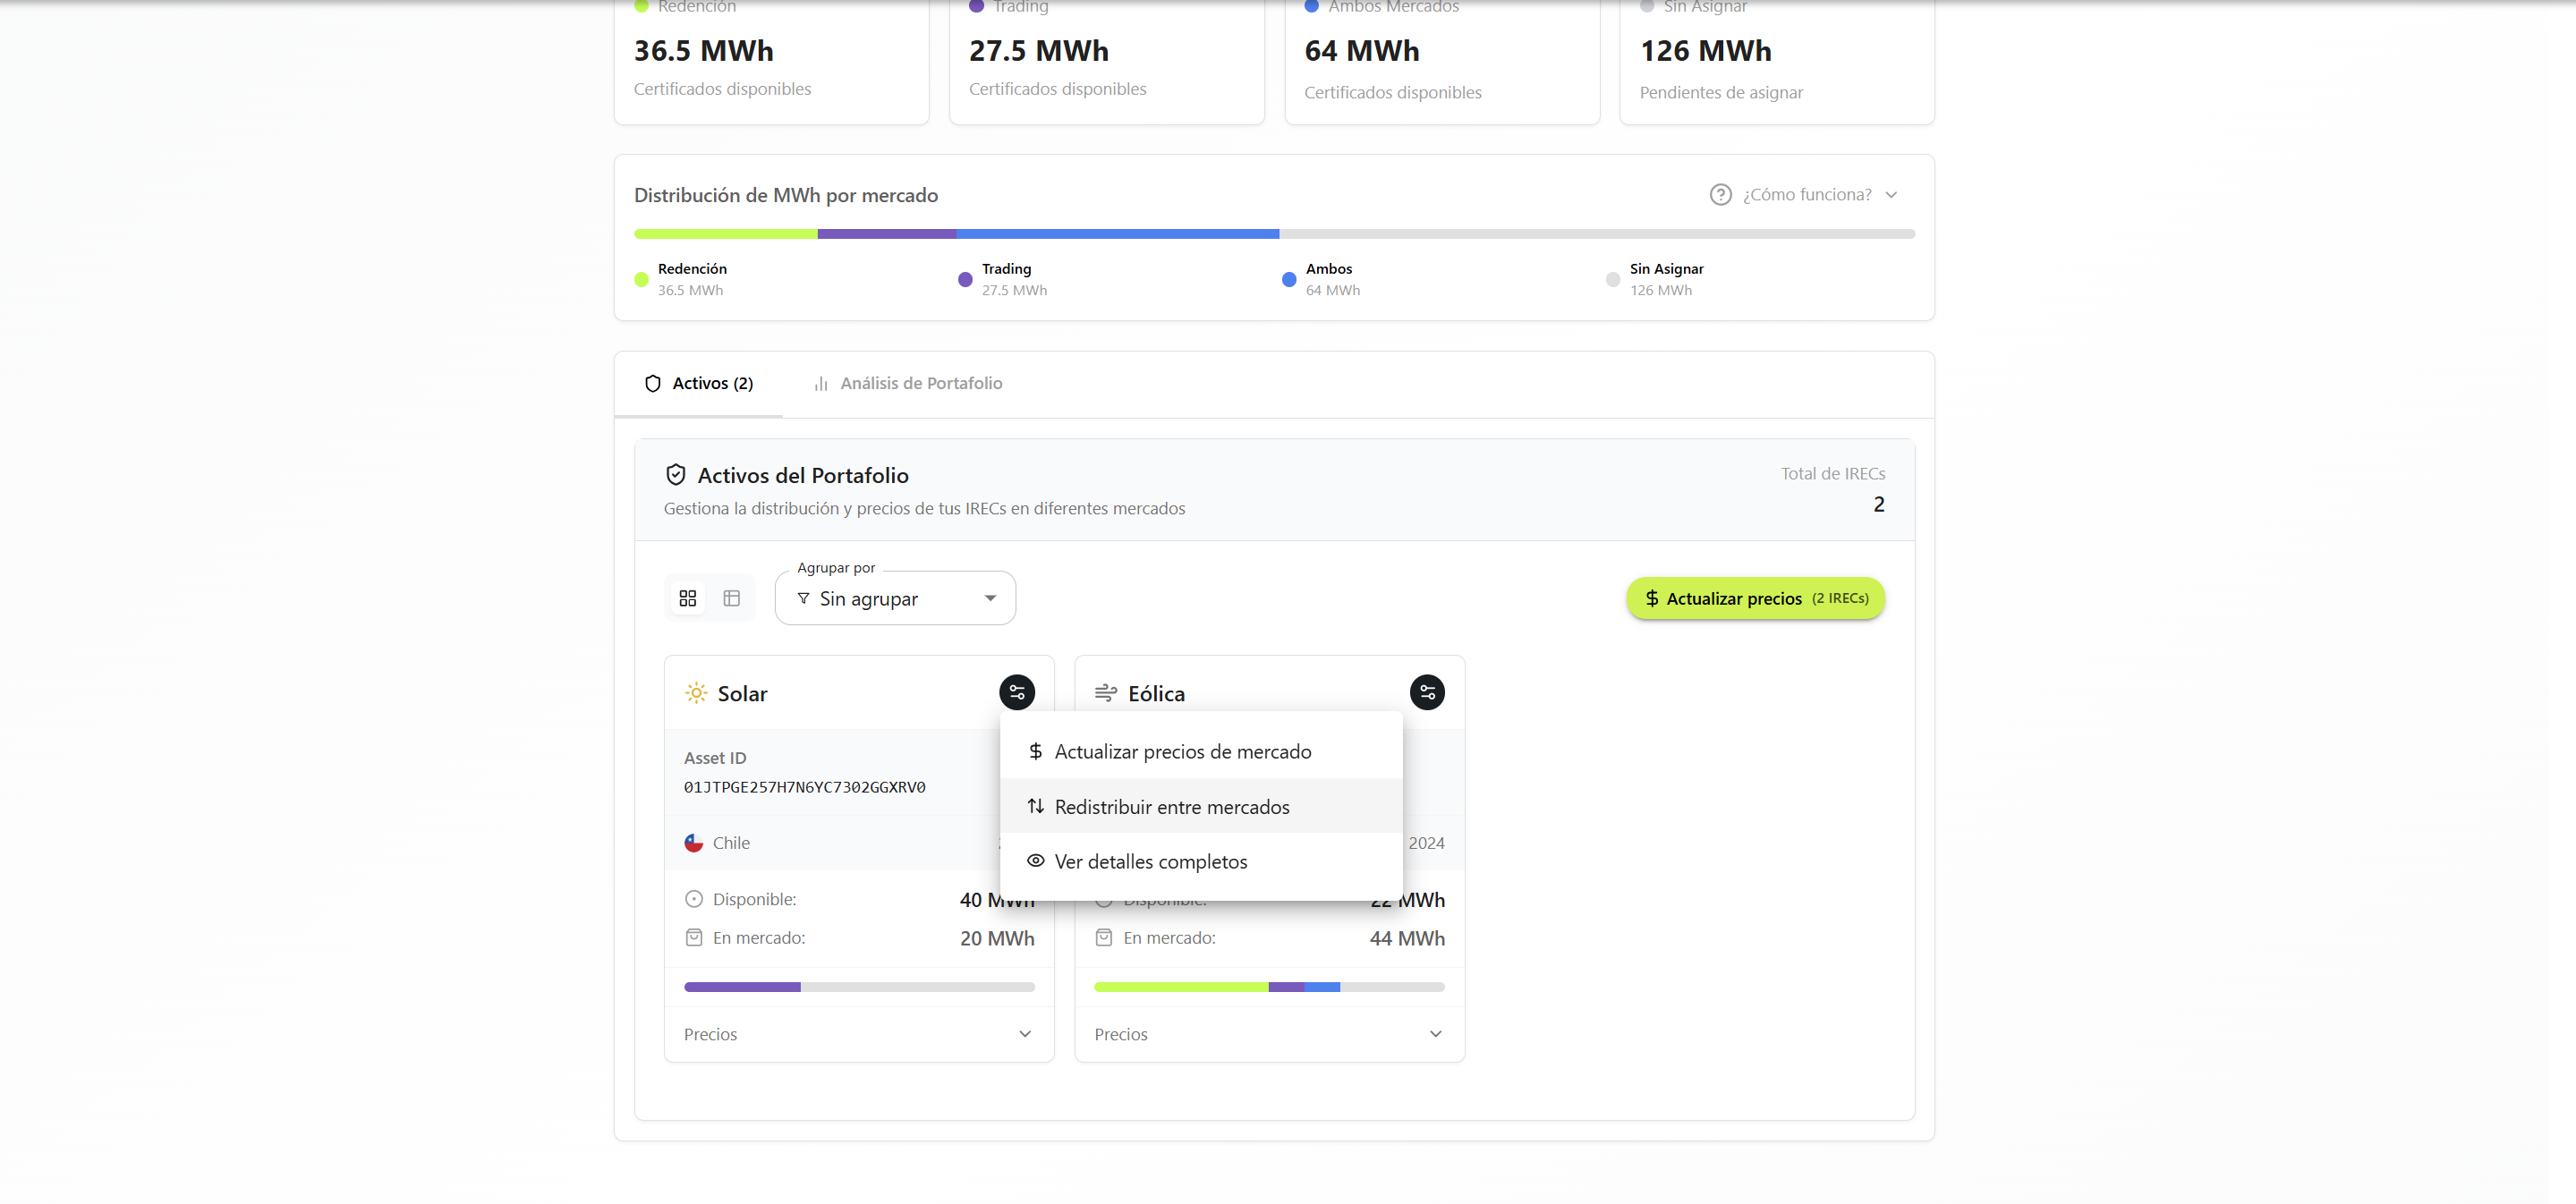The height and width of the screenshot is (1204, 2576).
Task: Open the Solar card options icon
Action: 1016,692
